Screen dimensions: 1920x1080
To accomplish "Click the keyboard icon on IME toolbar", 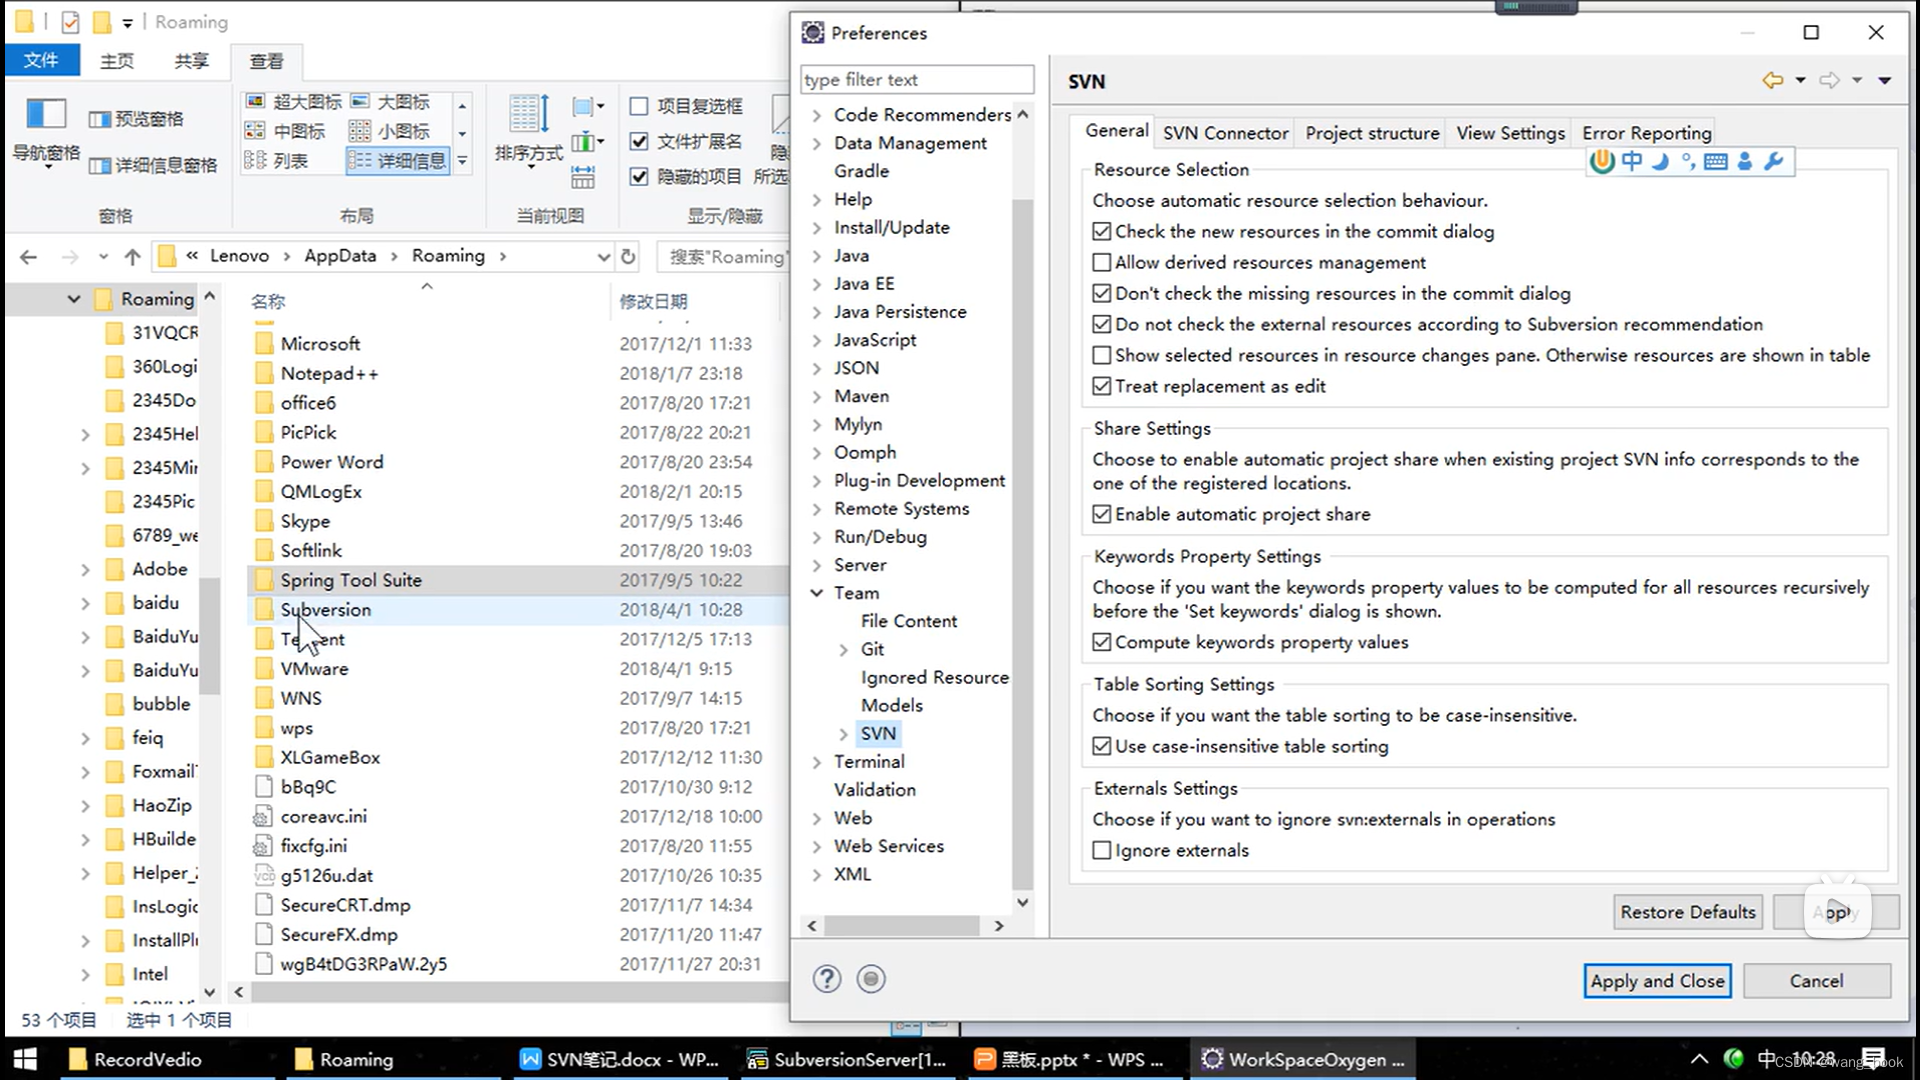I will (x=1716, y=162).
